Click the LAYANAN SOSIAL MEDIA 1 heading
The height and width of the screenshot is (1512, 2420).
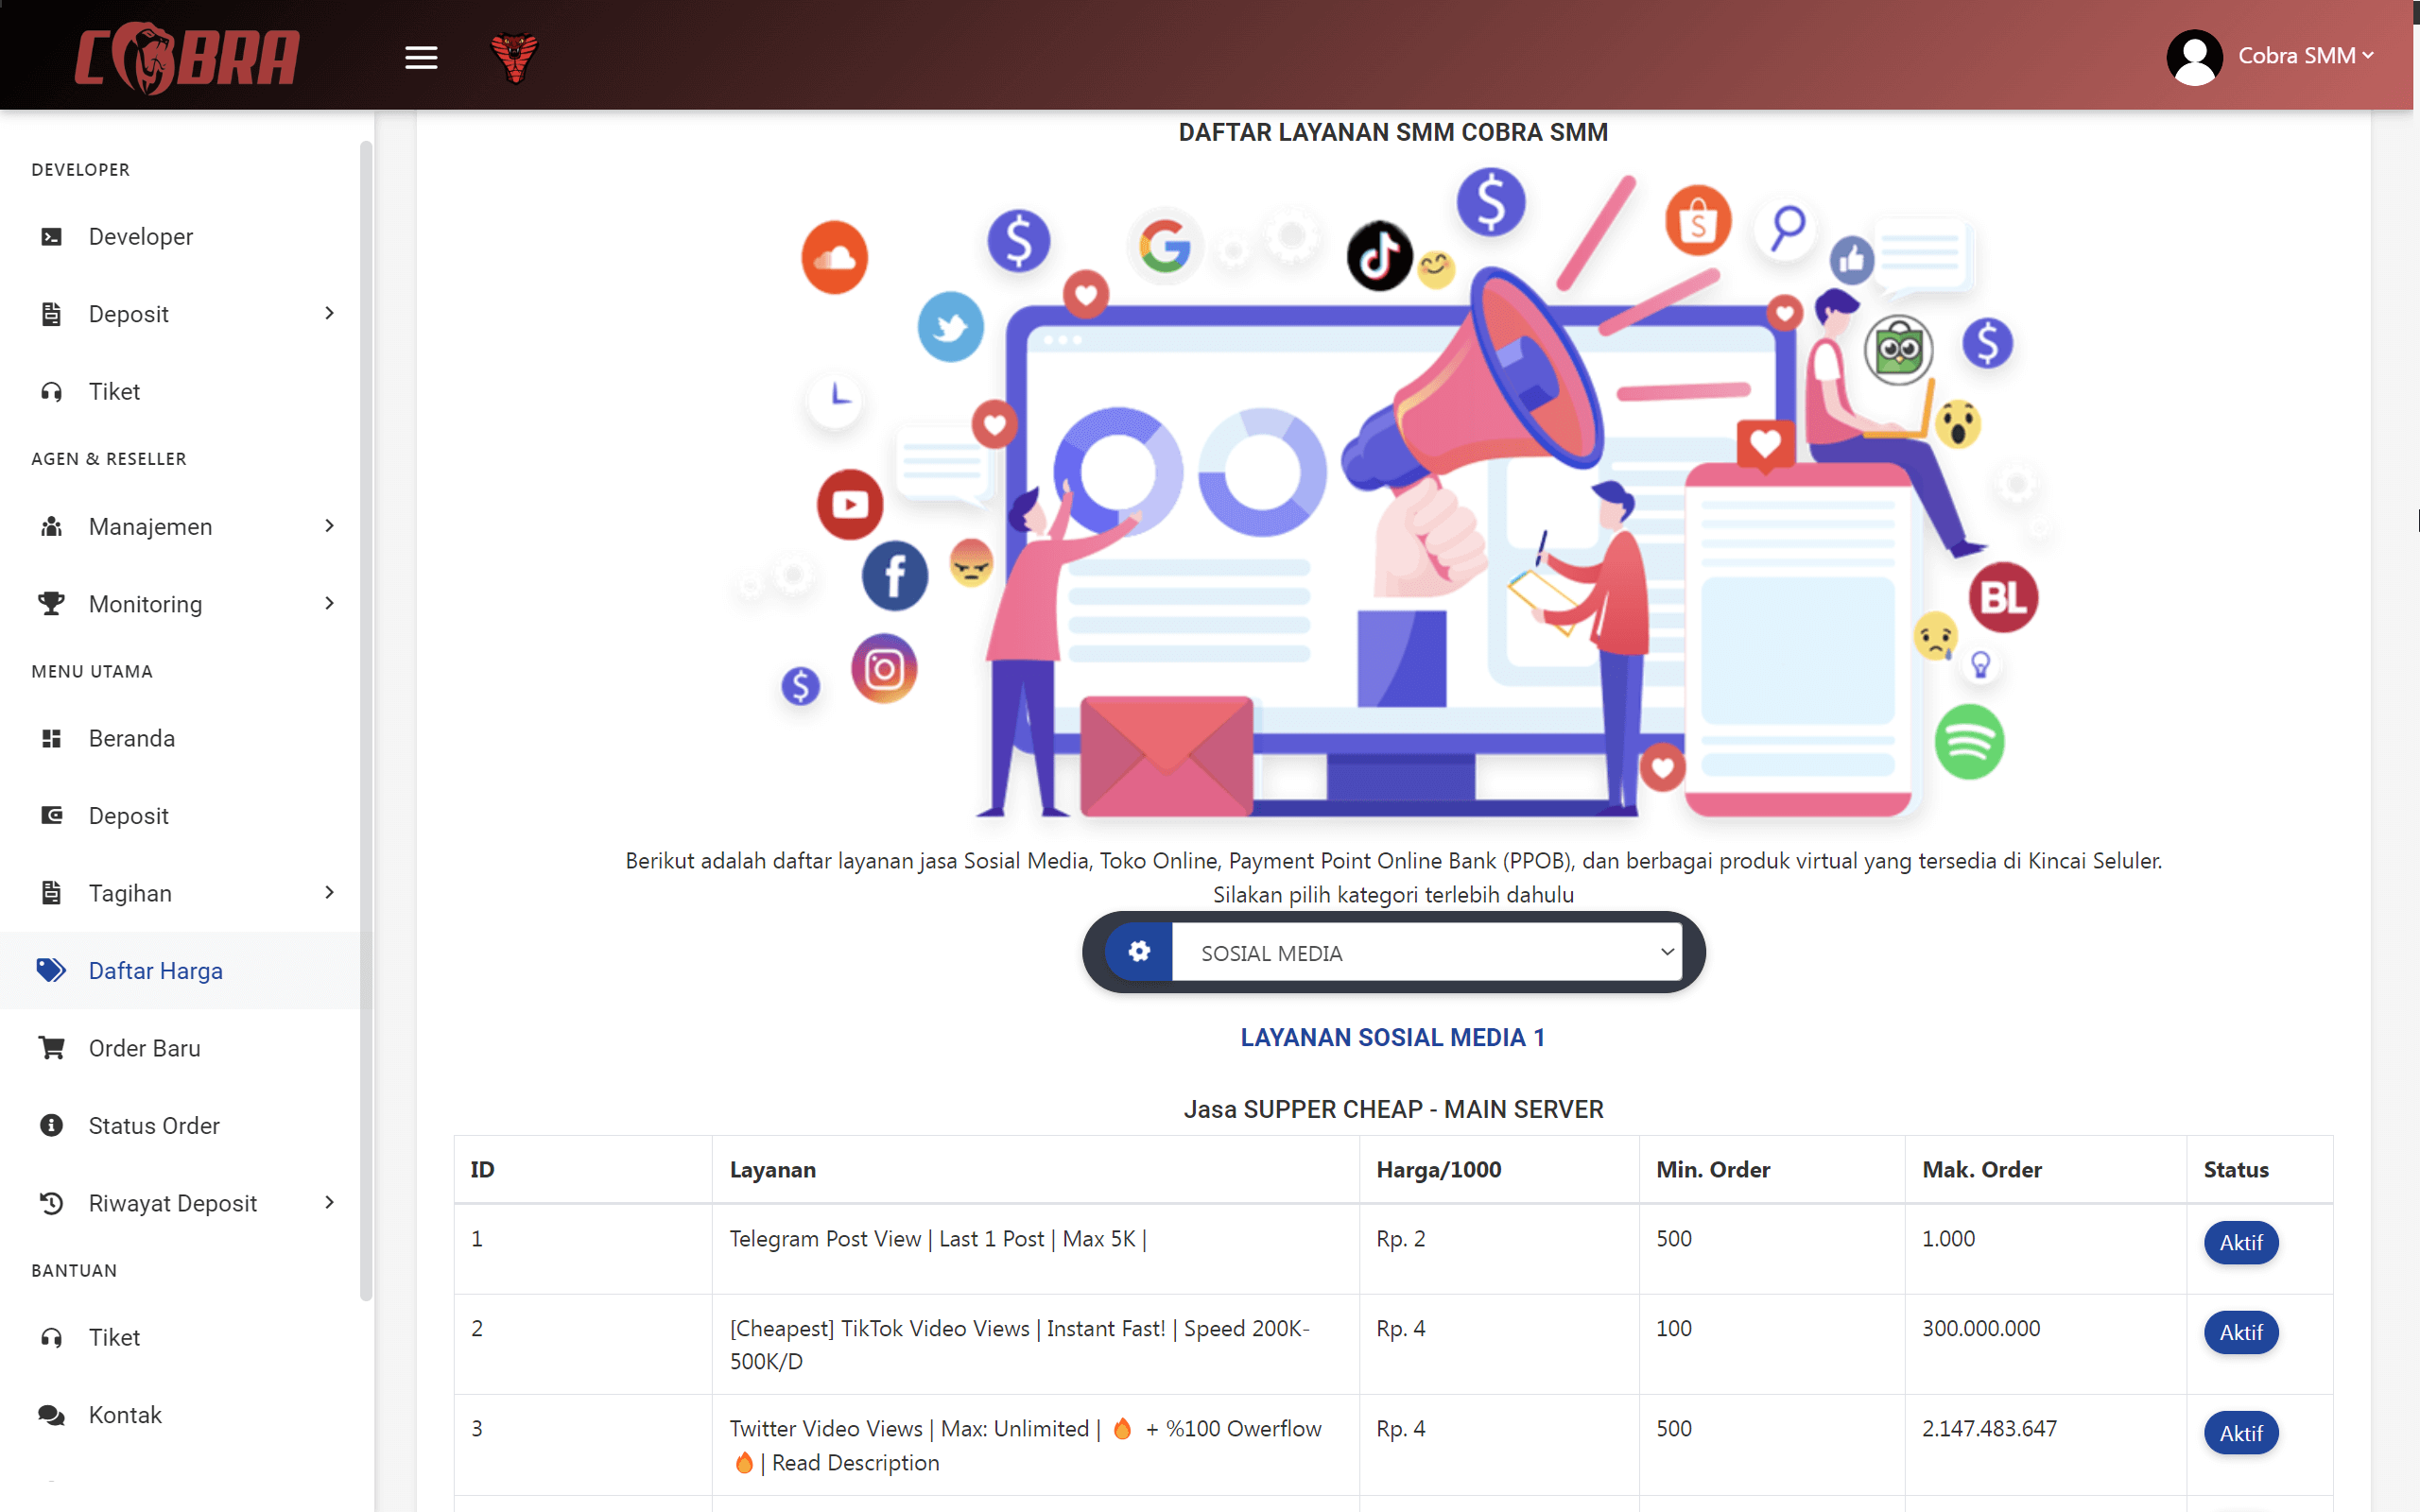pyautogui.click(x=1393, y=1038)
